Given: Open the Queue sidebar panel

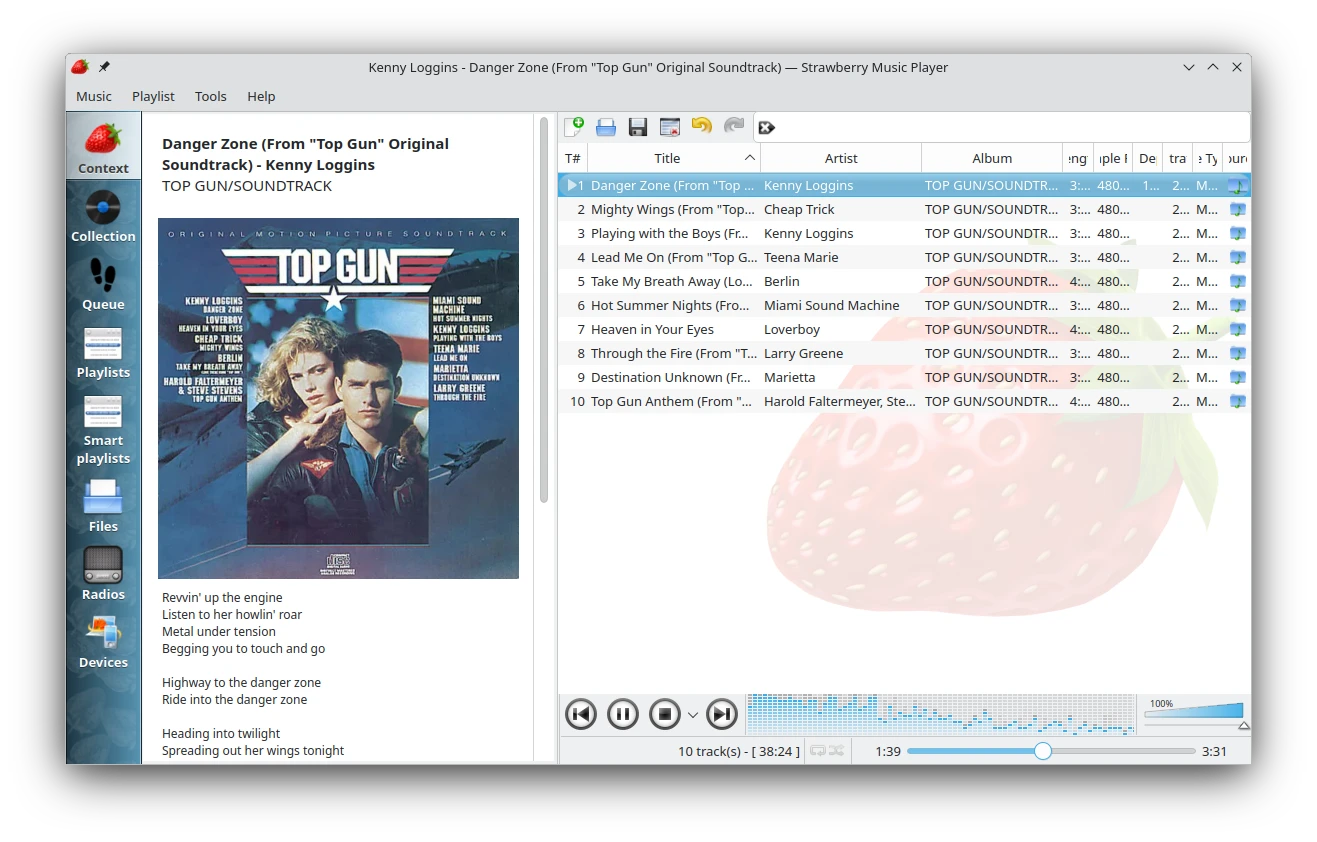Looking at the screenshot, I should point(103,285).
